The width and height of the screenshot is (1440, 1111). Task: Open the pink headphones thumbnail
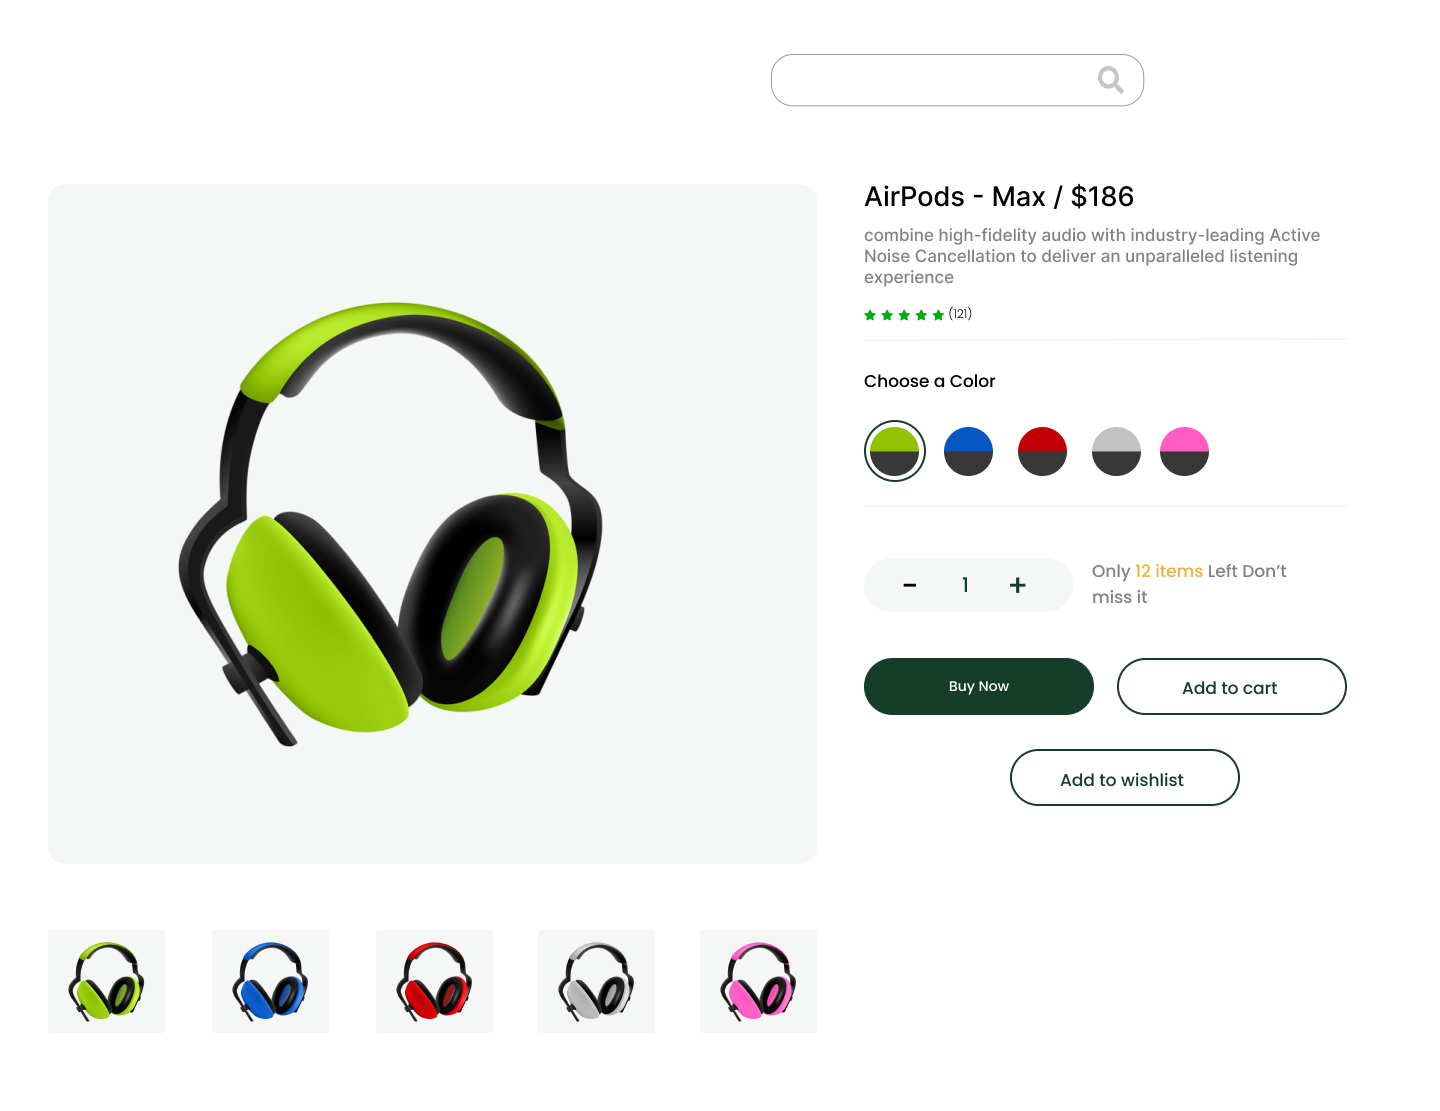pyautogui.click(x=758, y=981)
